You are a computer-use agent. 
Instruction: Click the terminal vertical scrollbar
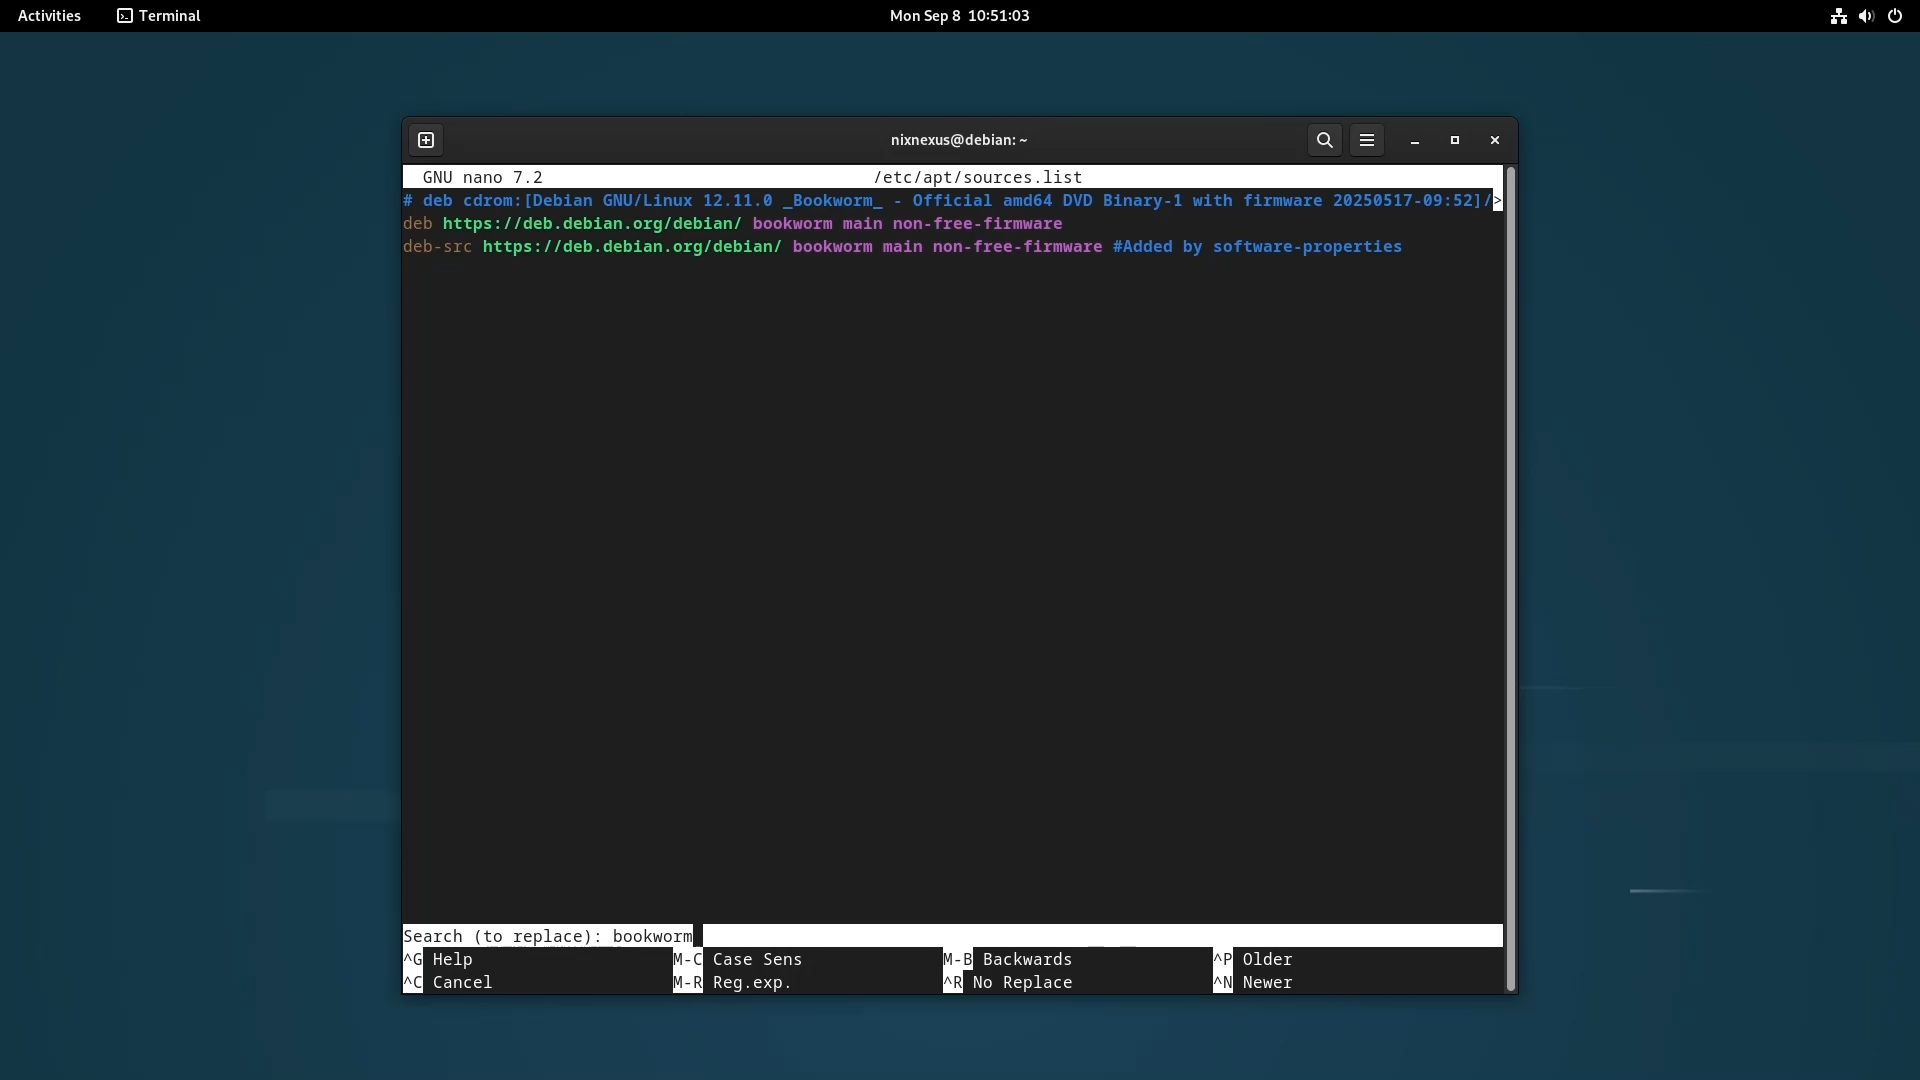(x=1510, y=578)
